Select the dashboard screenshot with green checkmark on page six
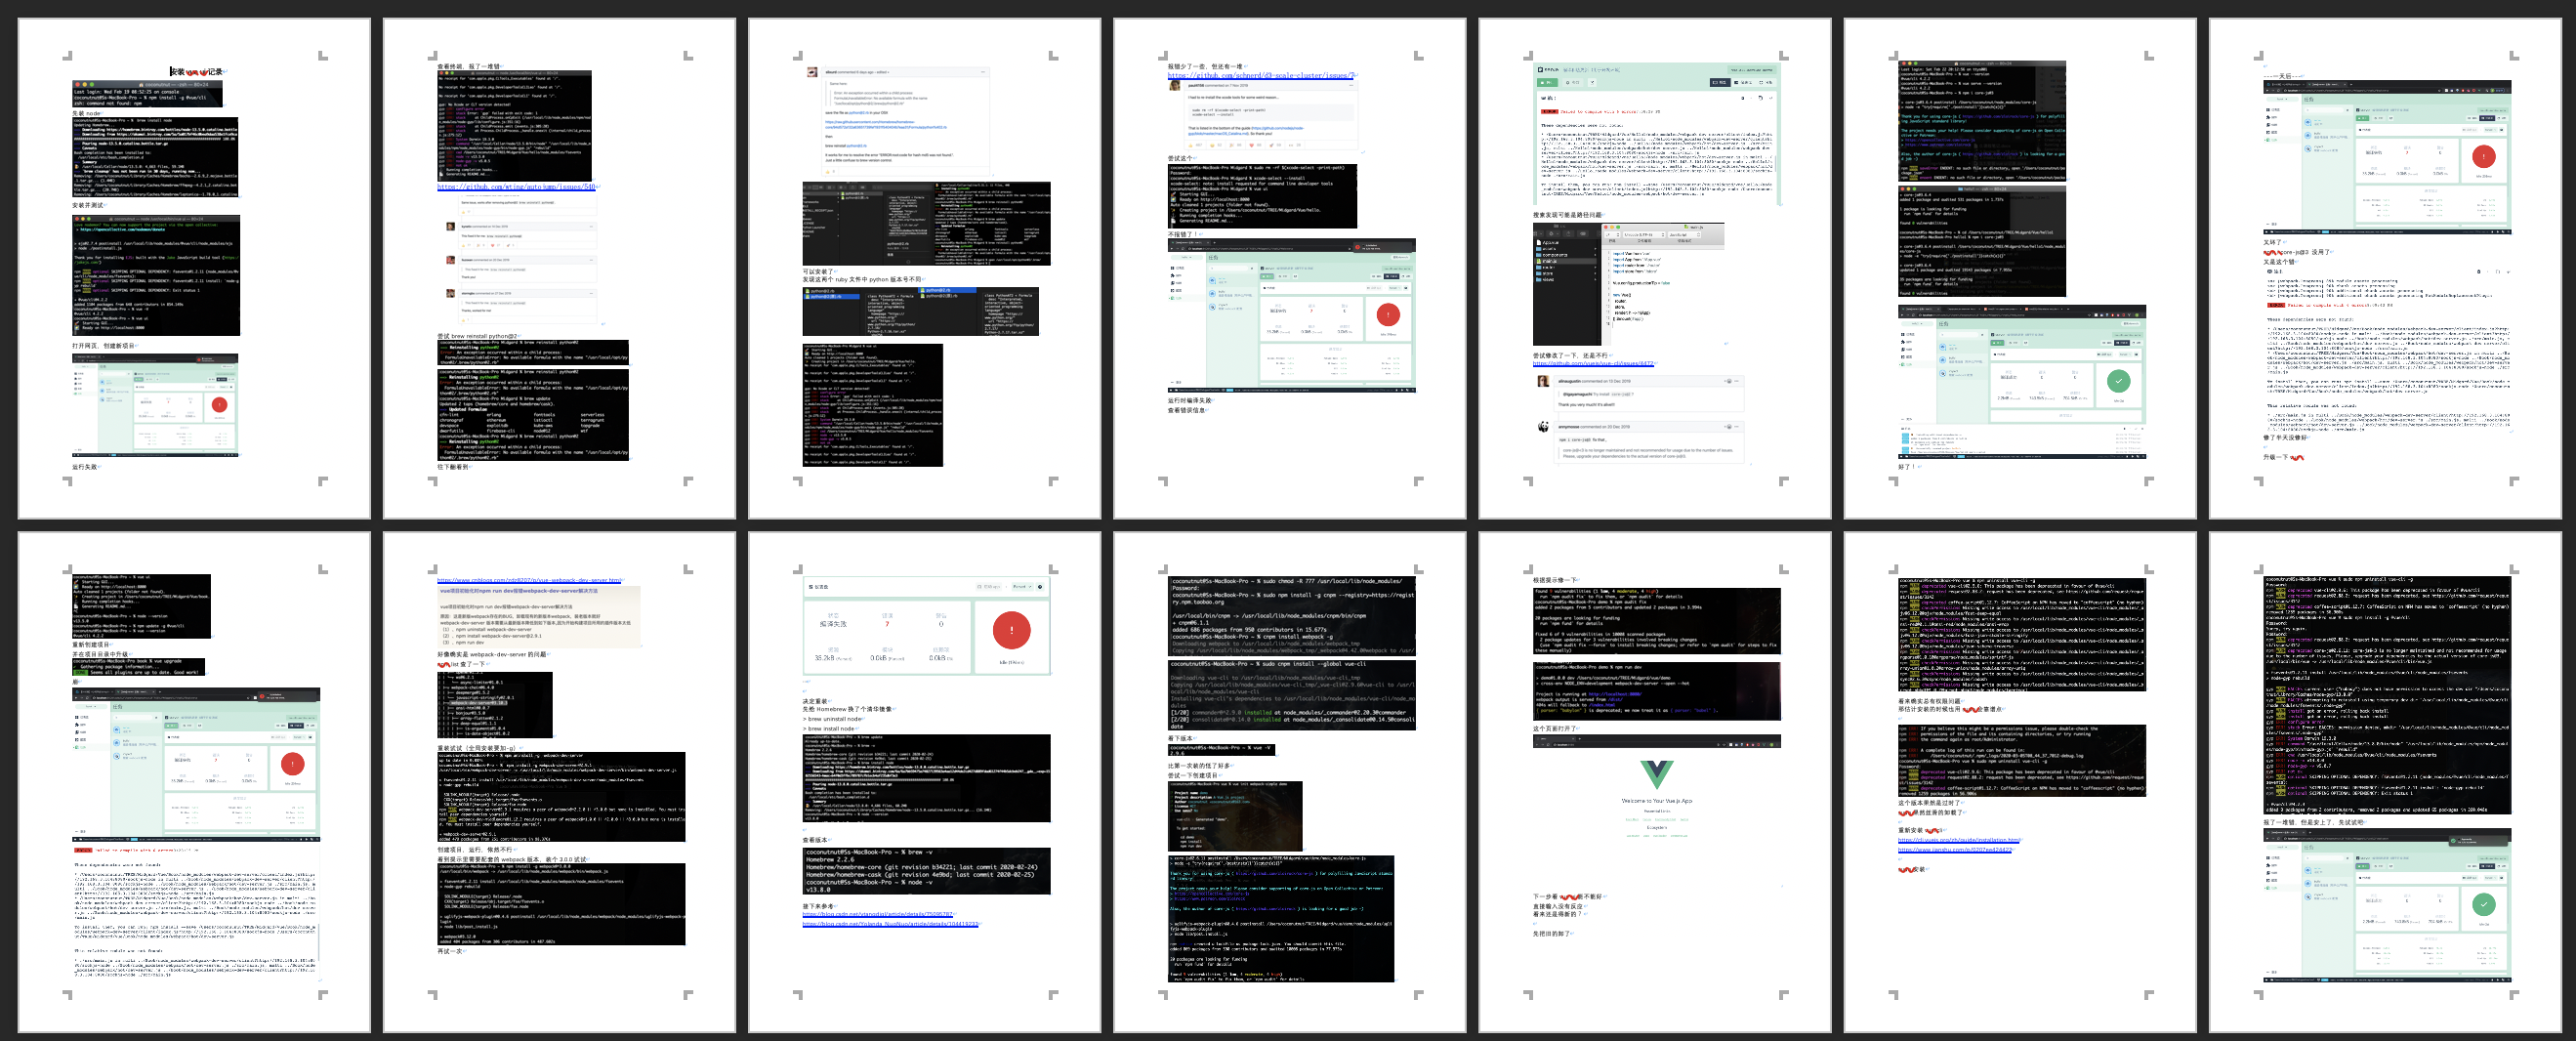 [2022, 382]
